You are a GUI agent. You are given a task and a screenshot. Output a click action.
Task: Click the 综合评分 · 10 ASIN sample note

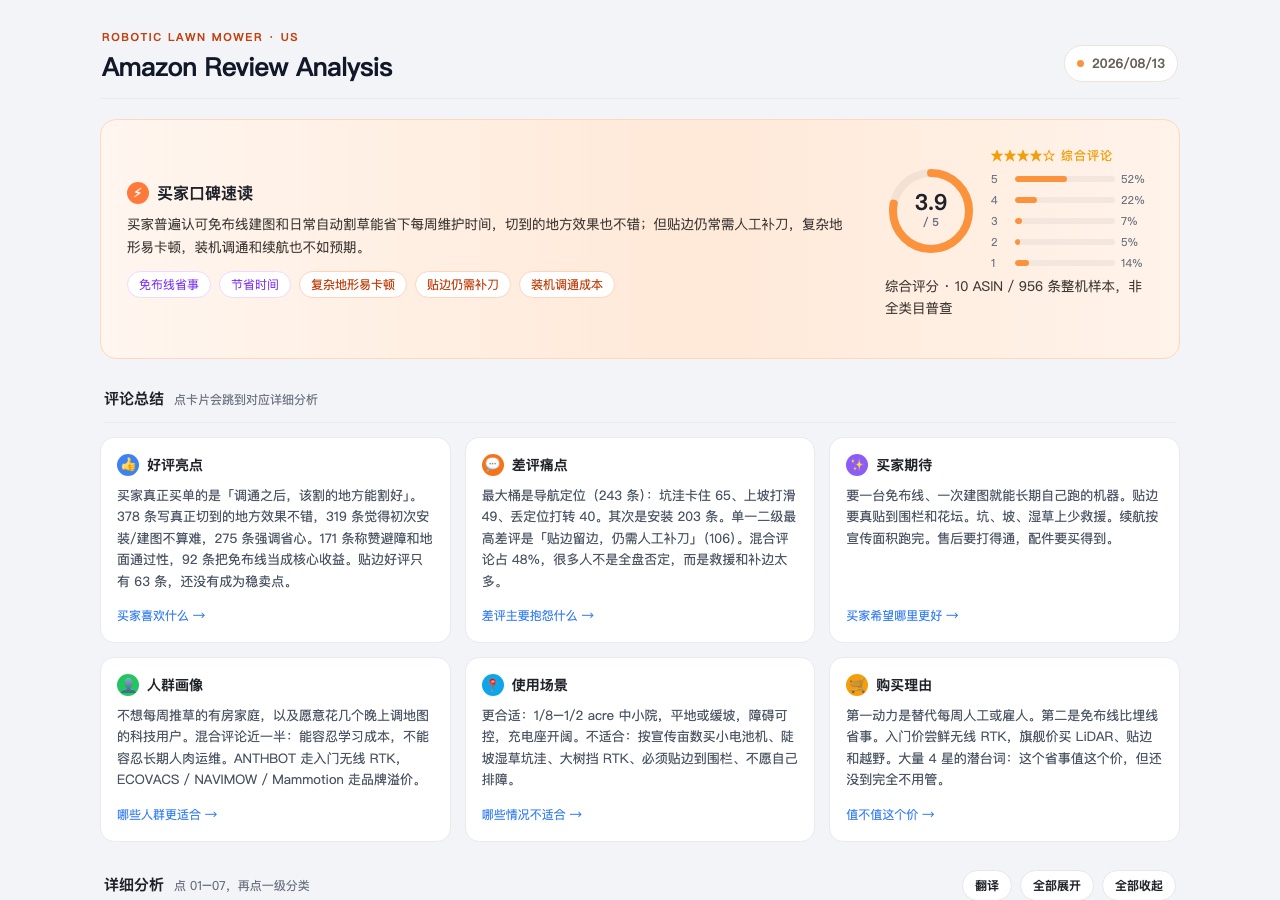click(x=1013, y=297)
